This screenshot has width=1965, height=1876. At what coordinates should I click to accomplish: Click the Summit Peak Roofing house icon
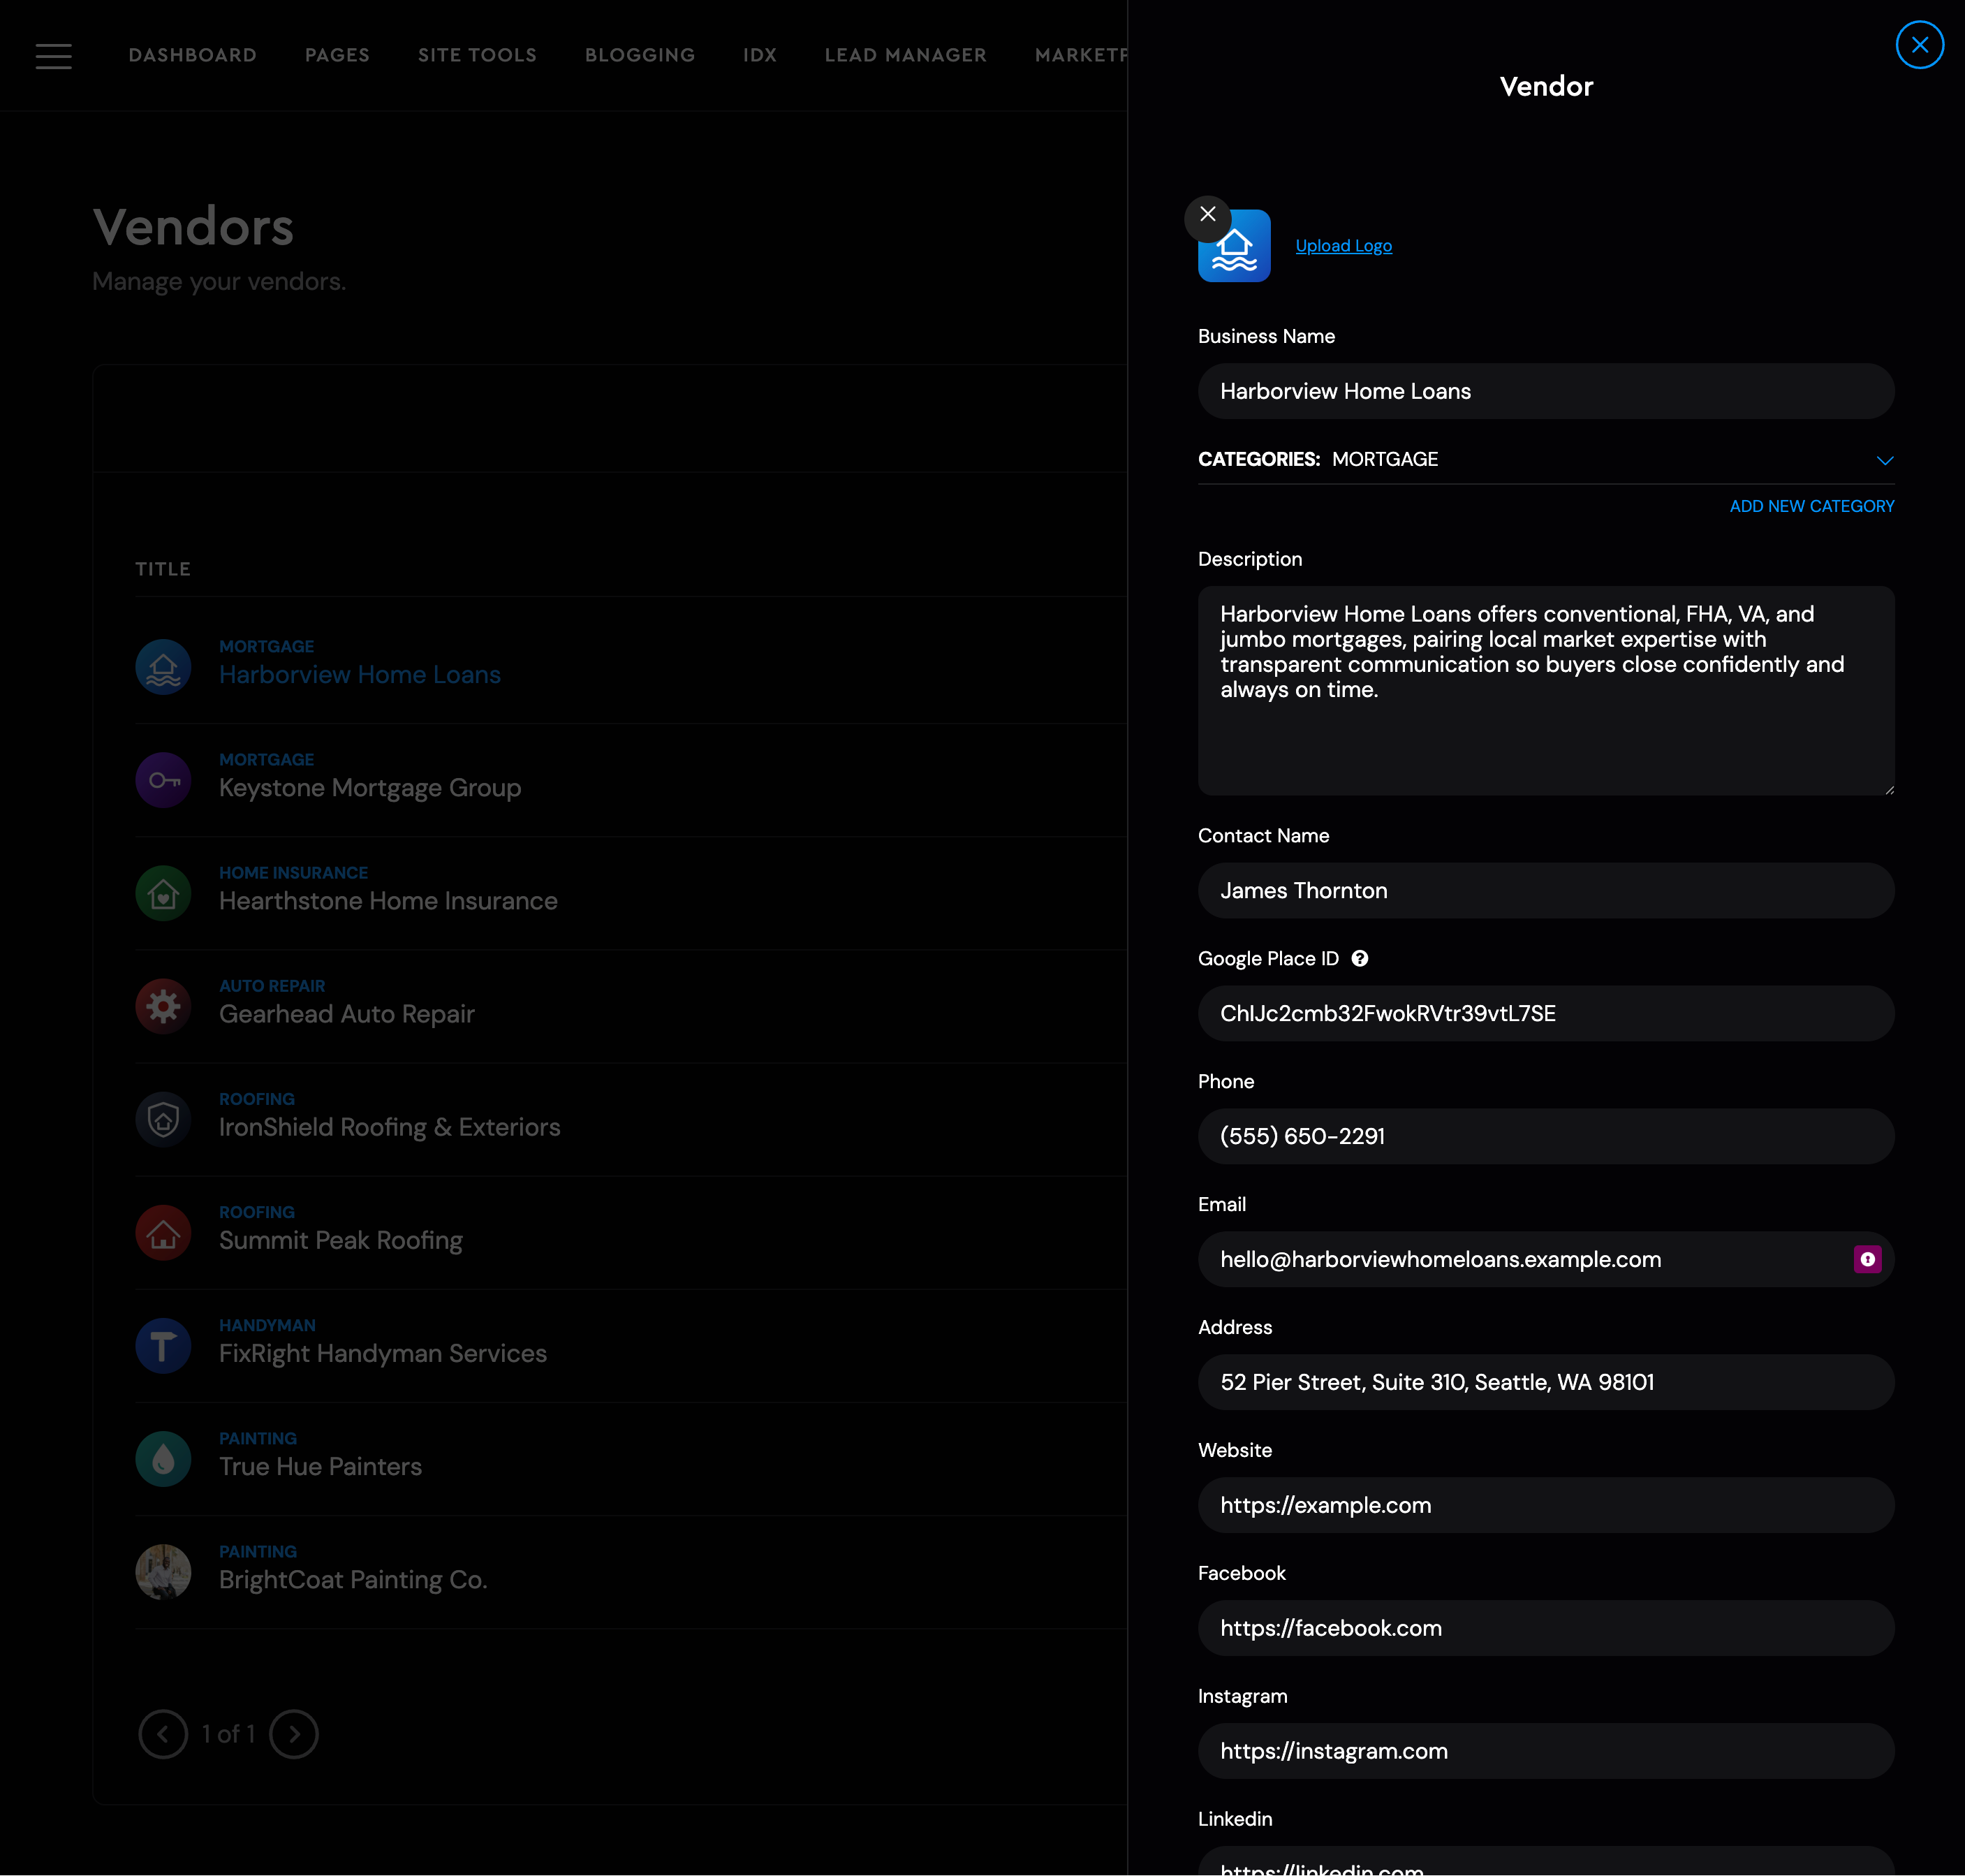(163, 1232)
